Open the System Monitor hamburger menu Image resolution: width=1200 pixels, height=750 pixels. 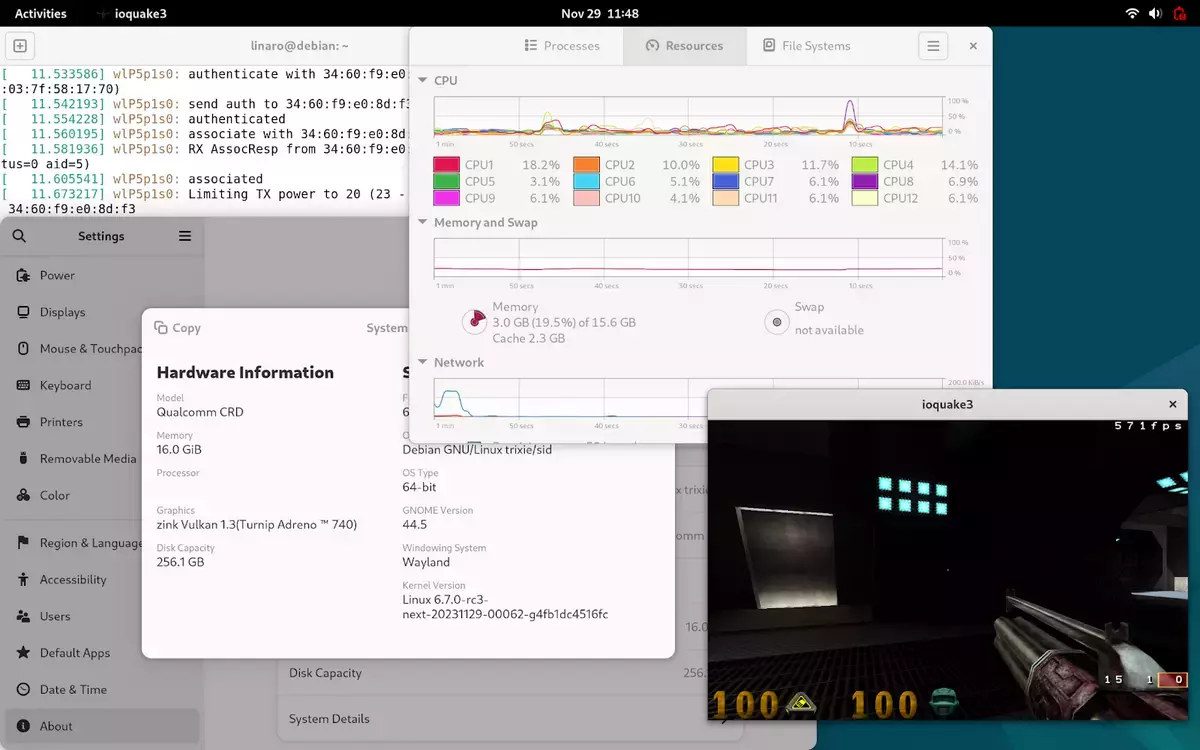coord(932,45)
